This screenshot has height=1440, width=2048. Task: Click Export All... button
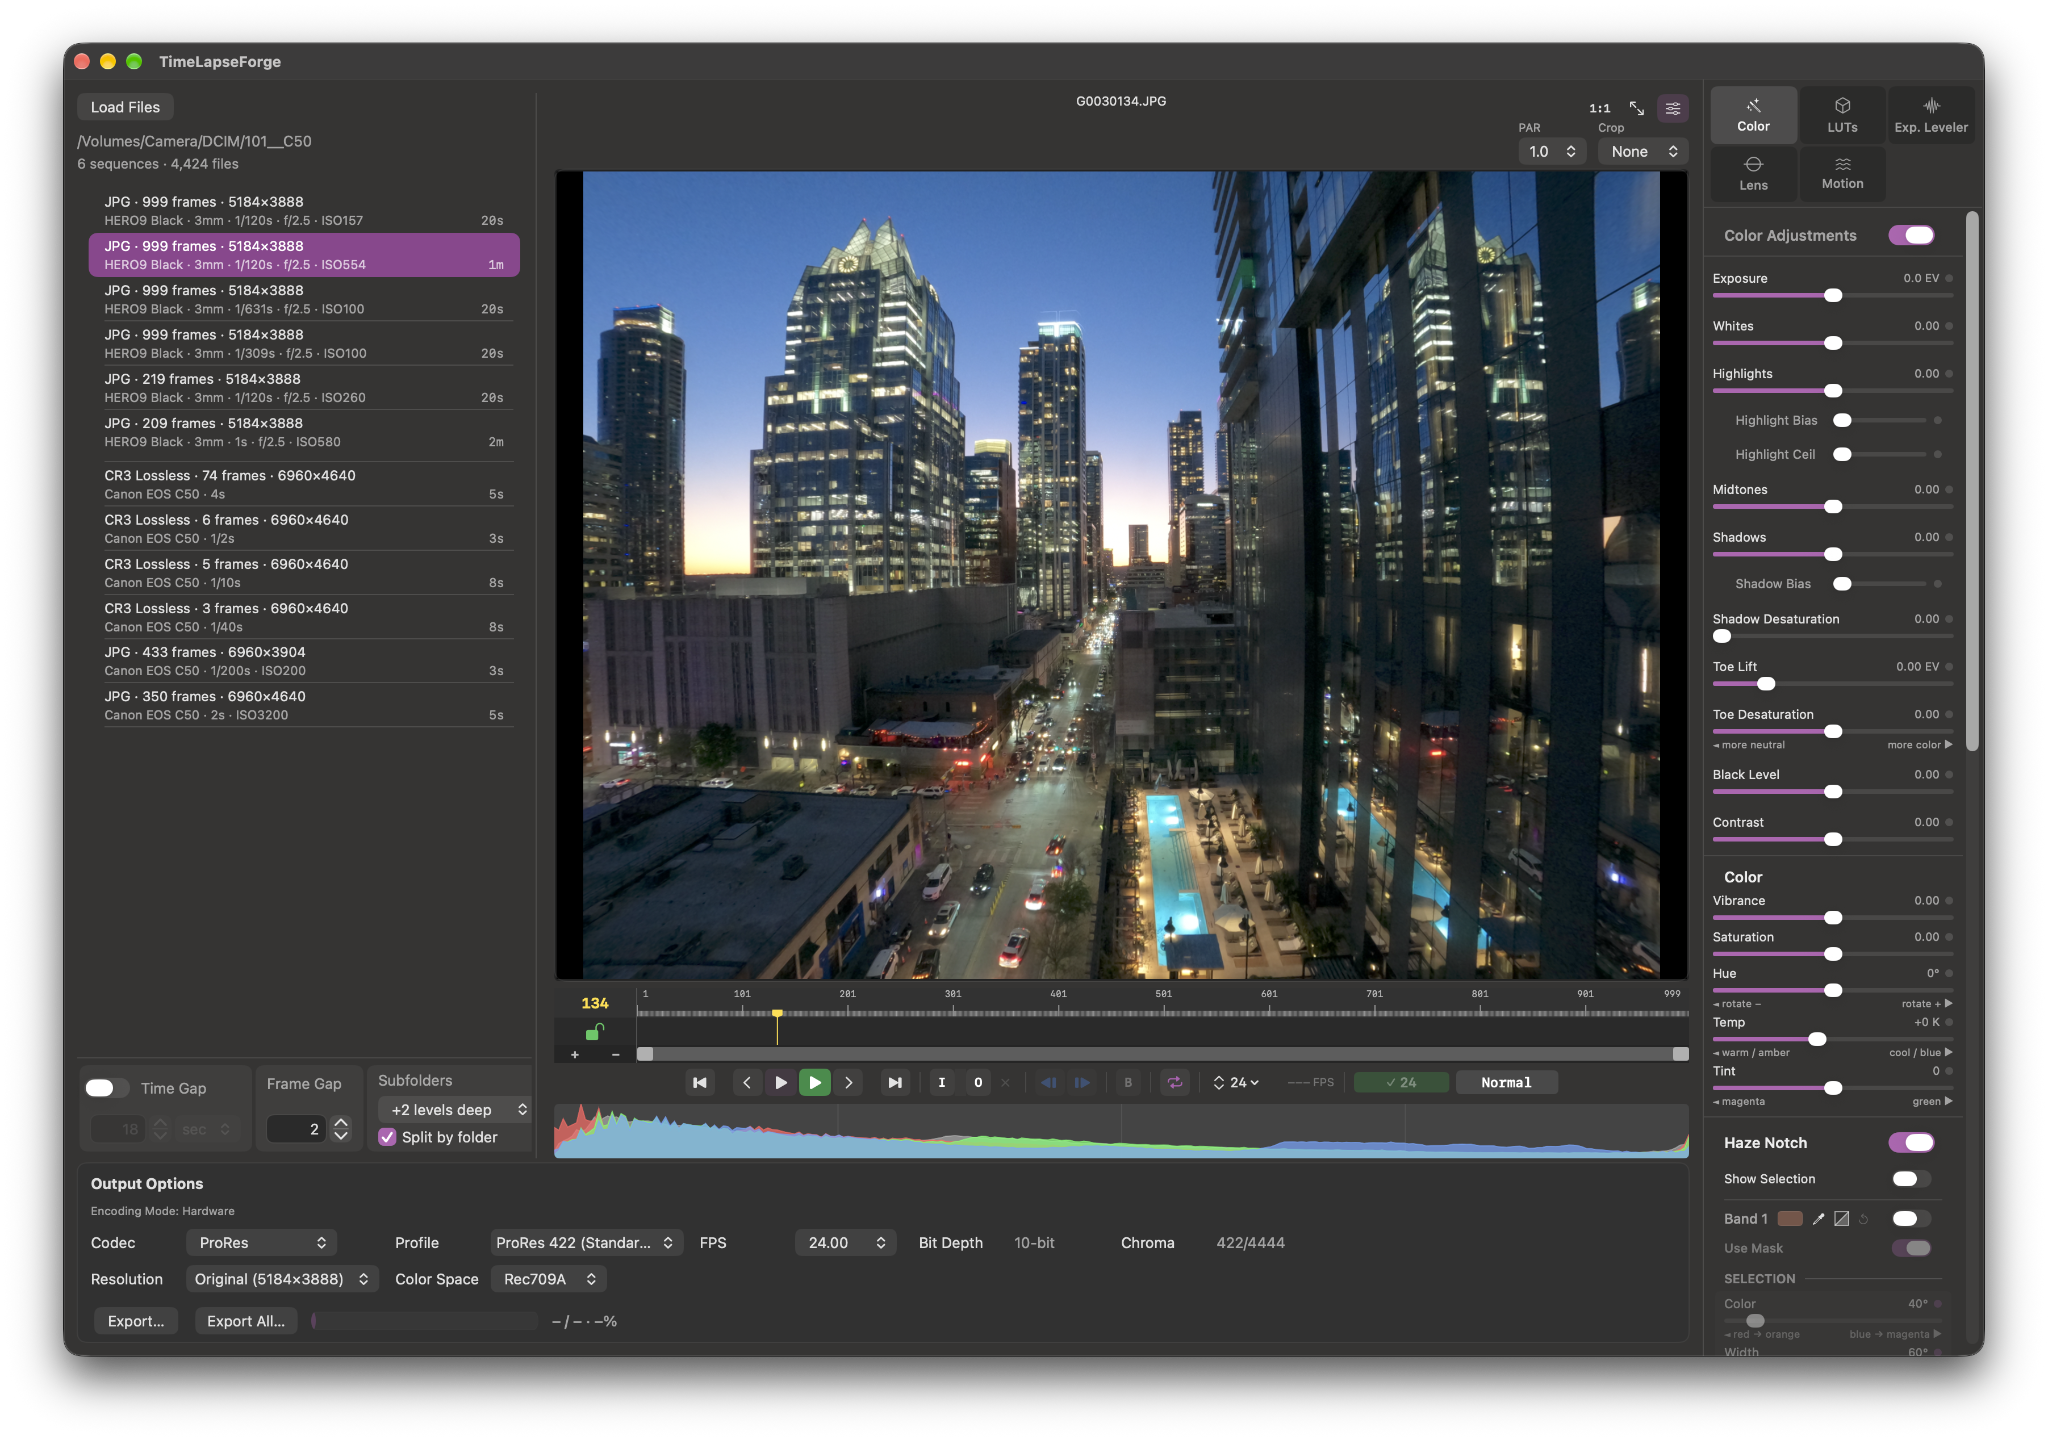246,1321
